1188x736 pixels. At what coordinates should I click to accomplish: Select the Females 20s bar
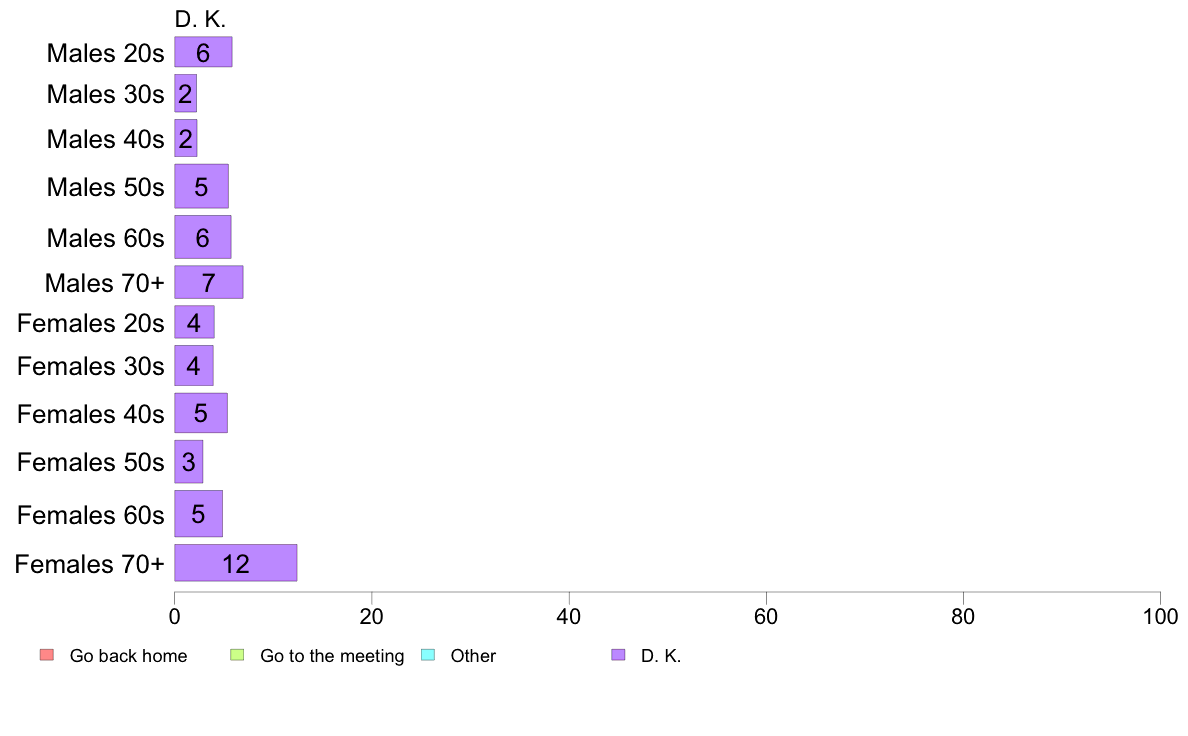[x=195, y=322]
